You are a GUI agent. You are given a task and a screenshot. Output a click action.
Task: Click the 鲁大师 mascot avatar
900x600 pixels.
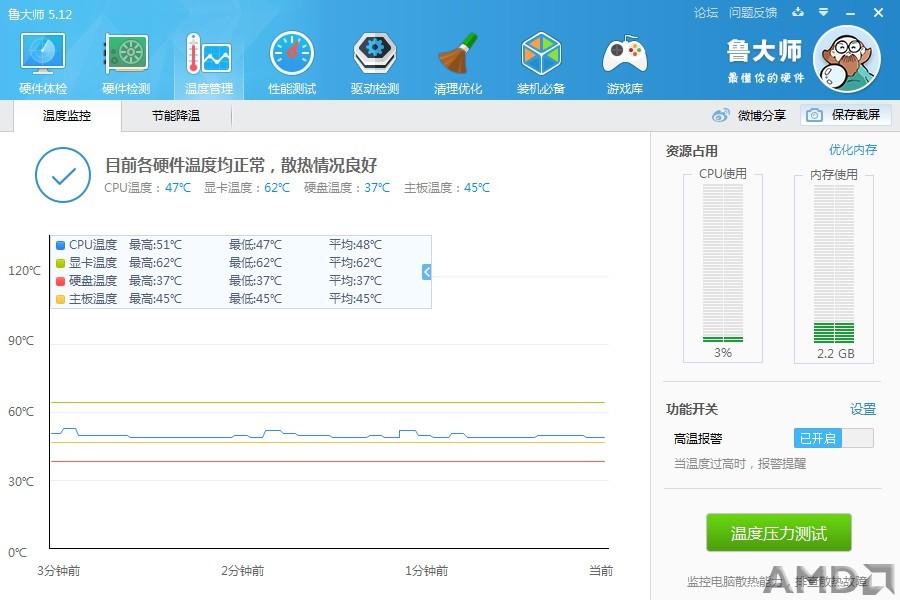[847, 59]
